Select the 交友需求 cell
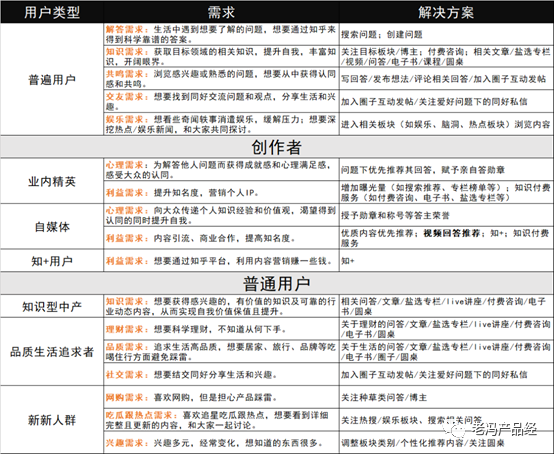Image resolution: width=554 pixels, height=454 pixels. (x=221, y=101)
